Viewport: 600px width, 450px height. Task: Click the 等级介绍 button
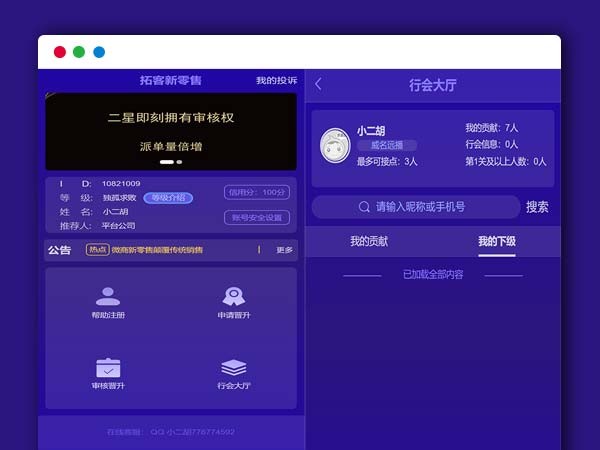coord(168,198)
